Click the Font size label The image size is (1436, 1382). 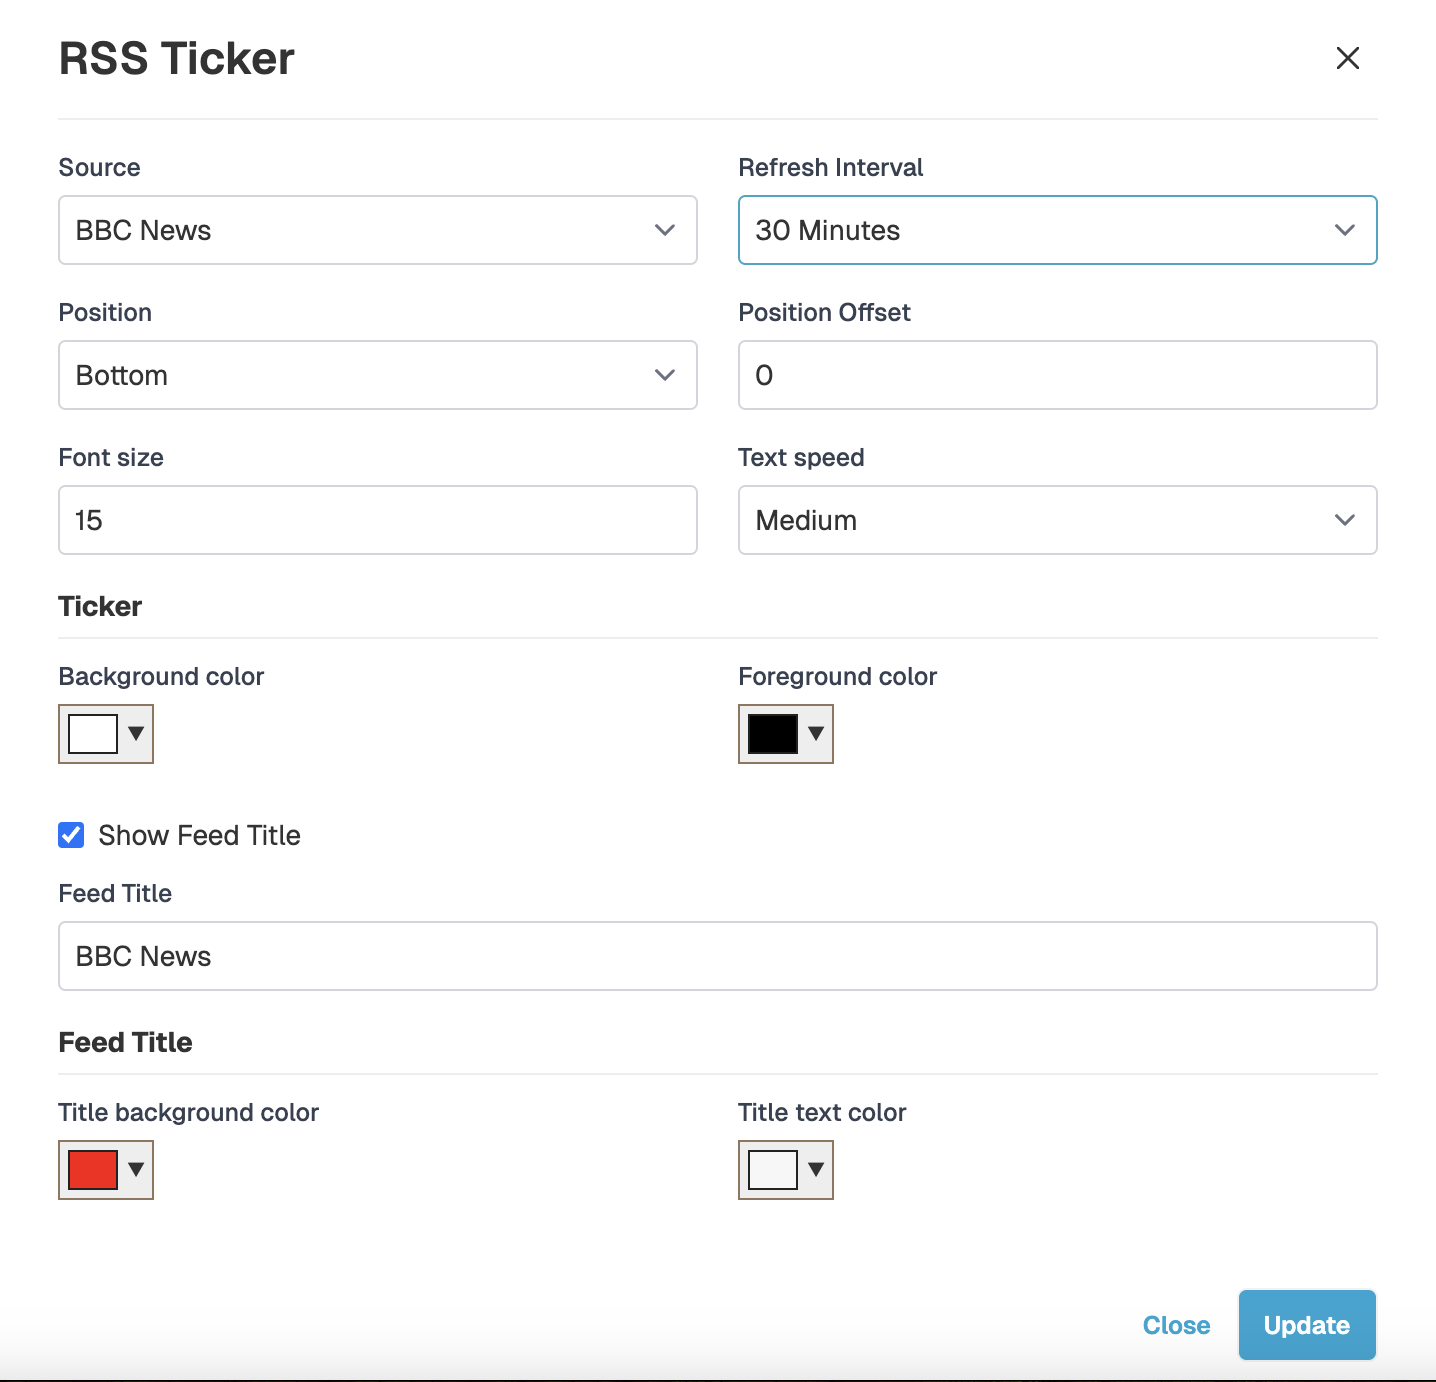click(111, 457)
